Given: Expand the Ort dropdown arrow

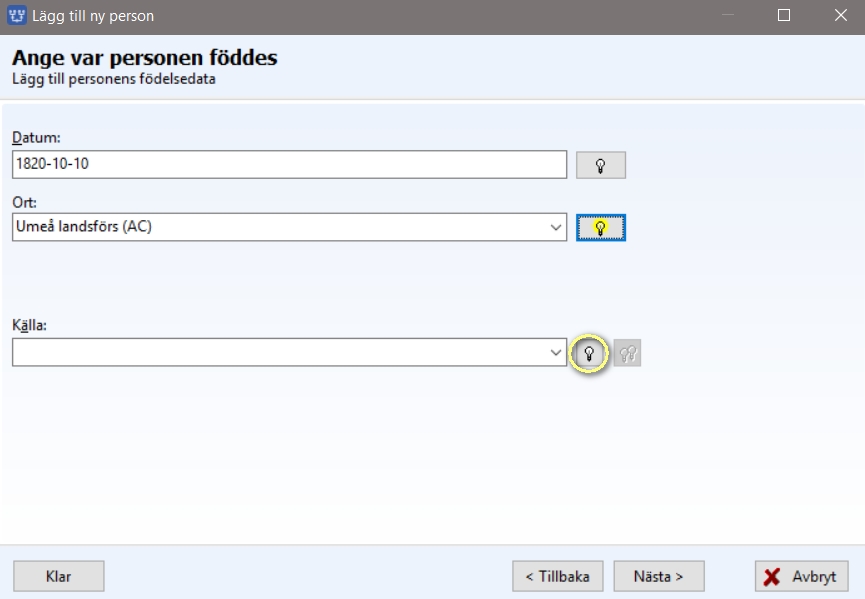Looking at the screenshot, I should coord(556,227).
